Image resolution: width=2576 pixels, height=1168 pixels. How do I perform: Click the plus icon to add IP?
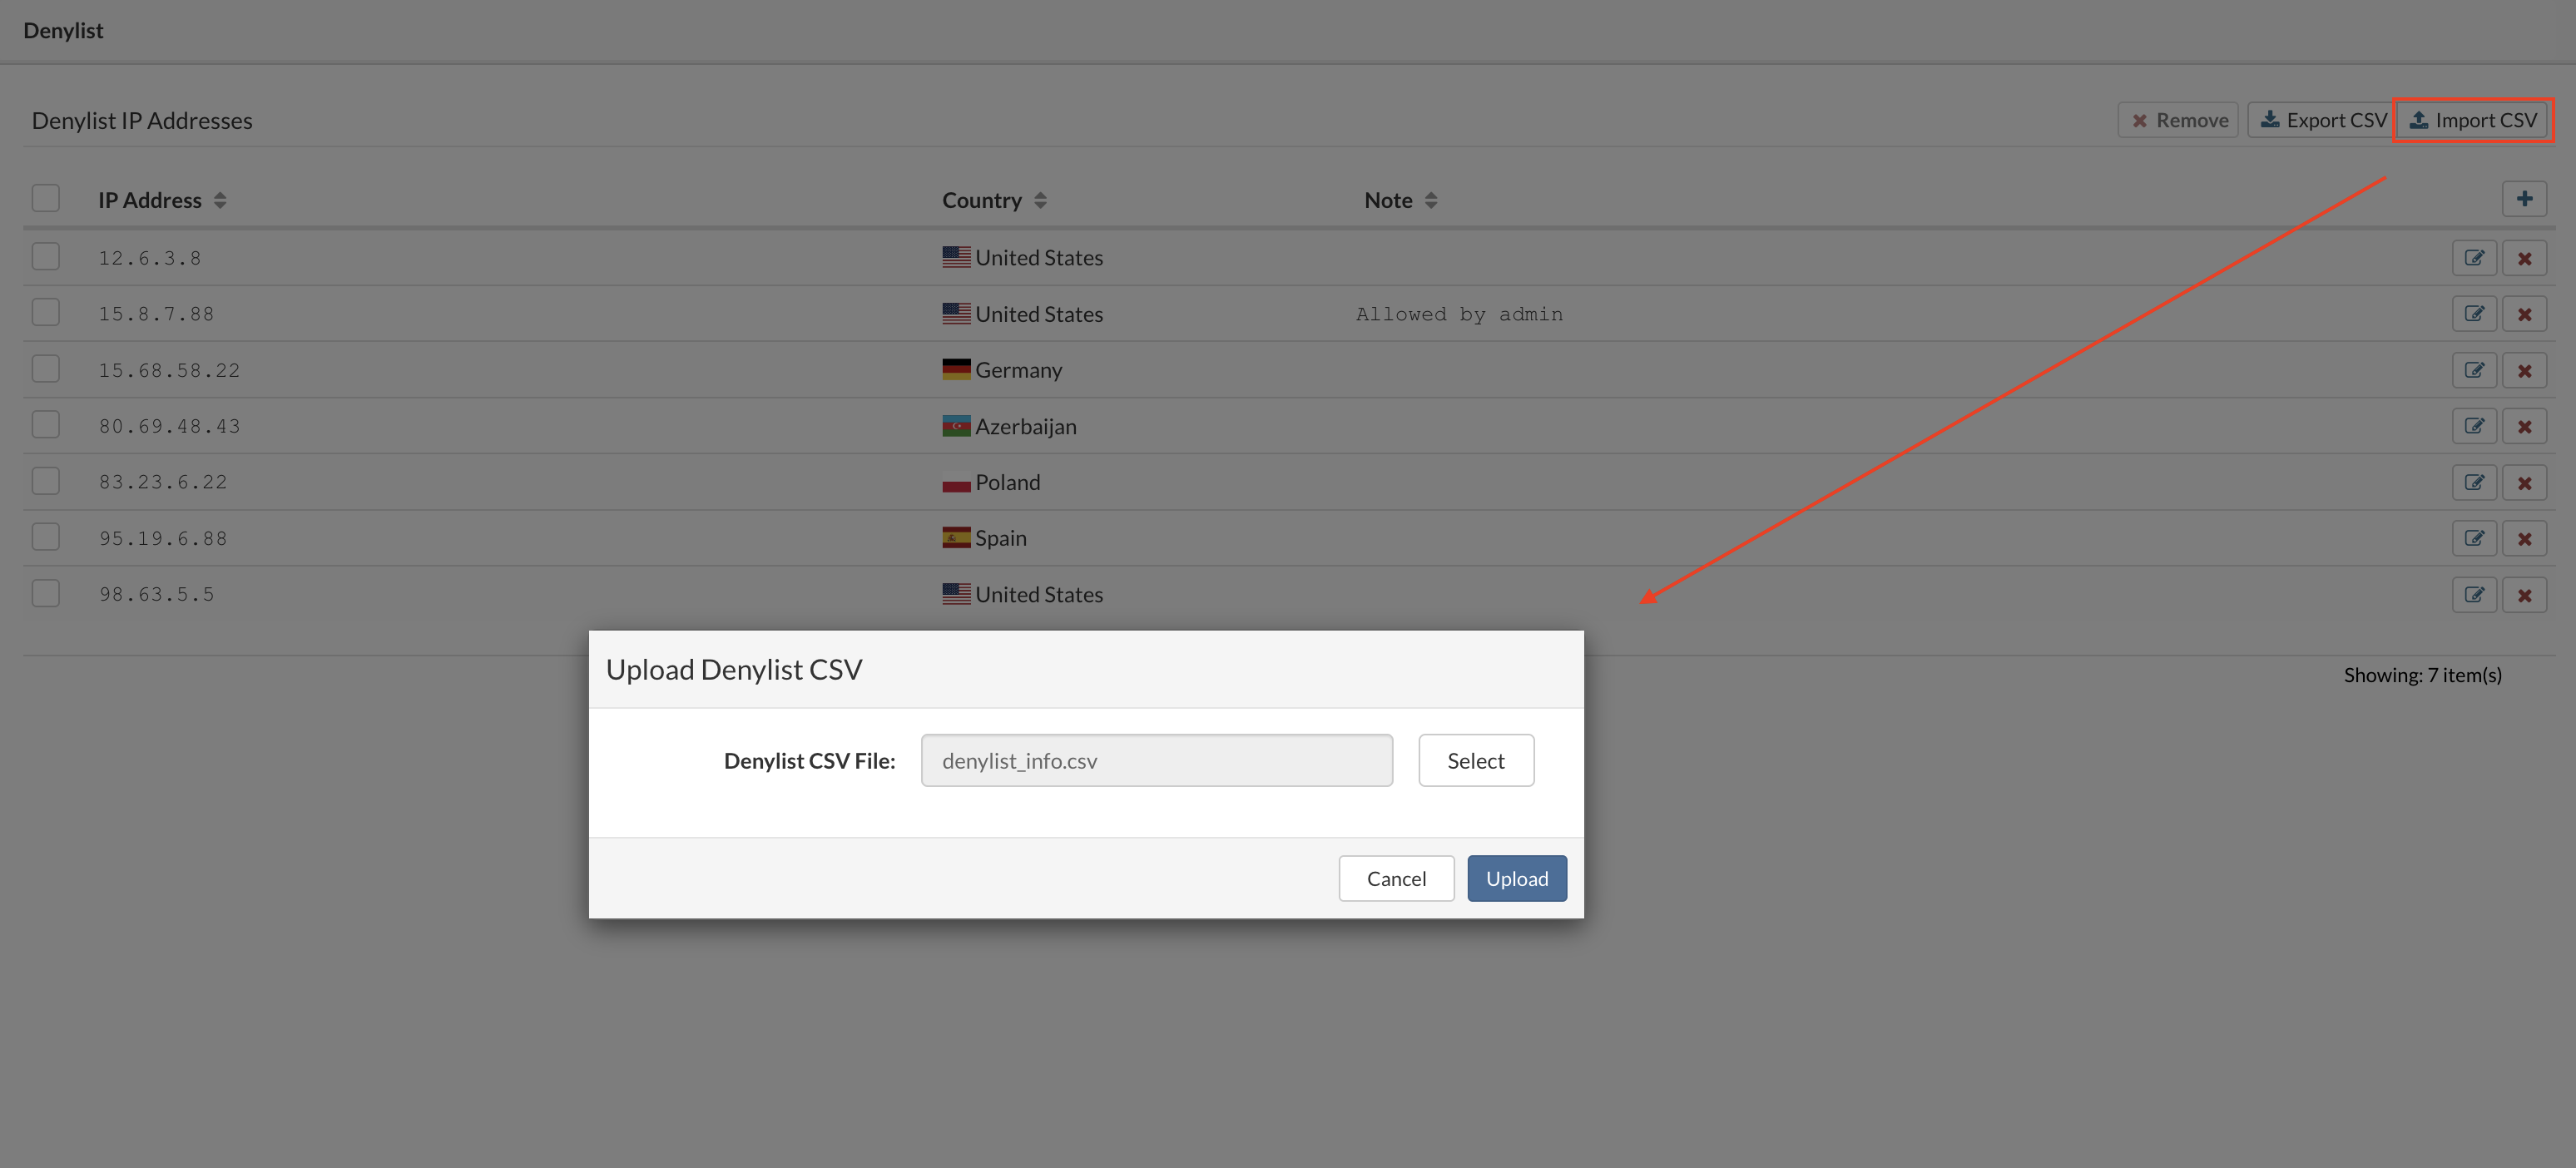[x=2524, y=199]
